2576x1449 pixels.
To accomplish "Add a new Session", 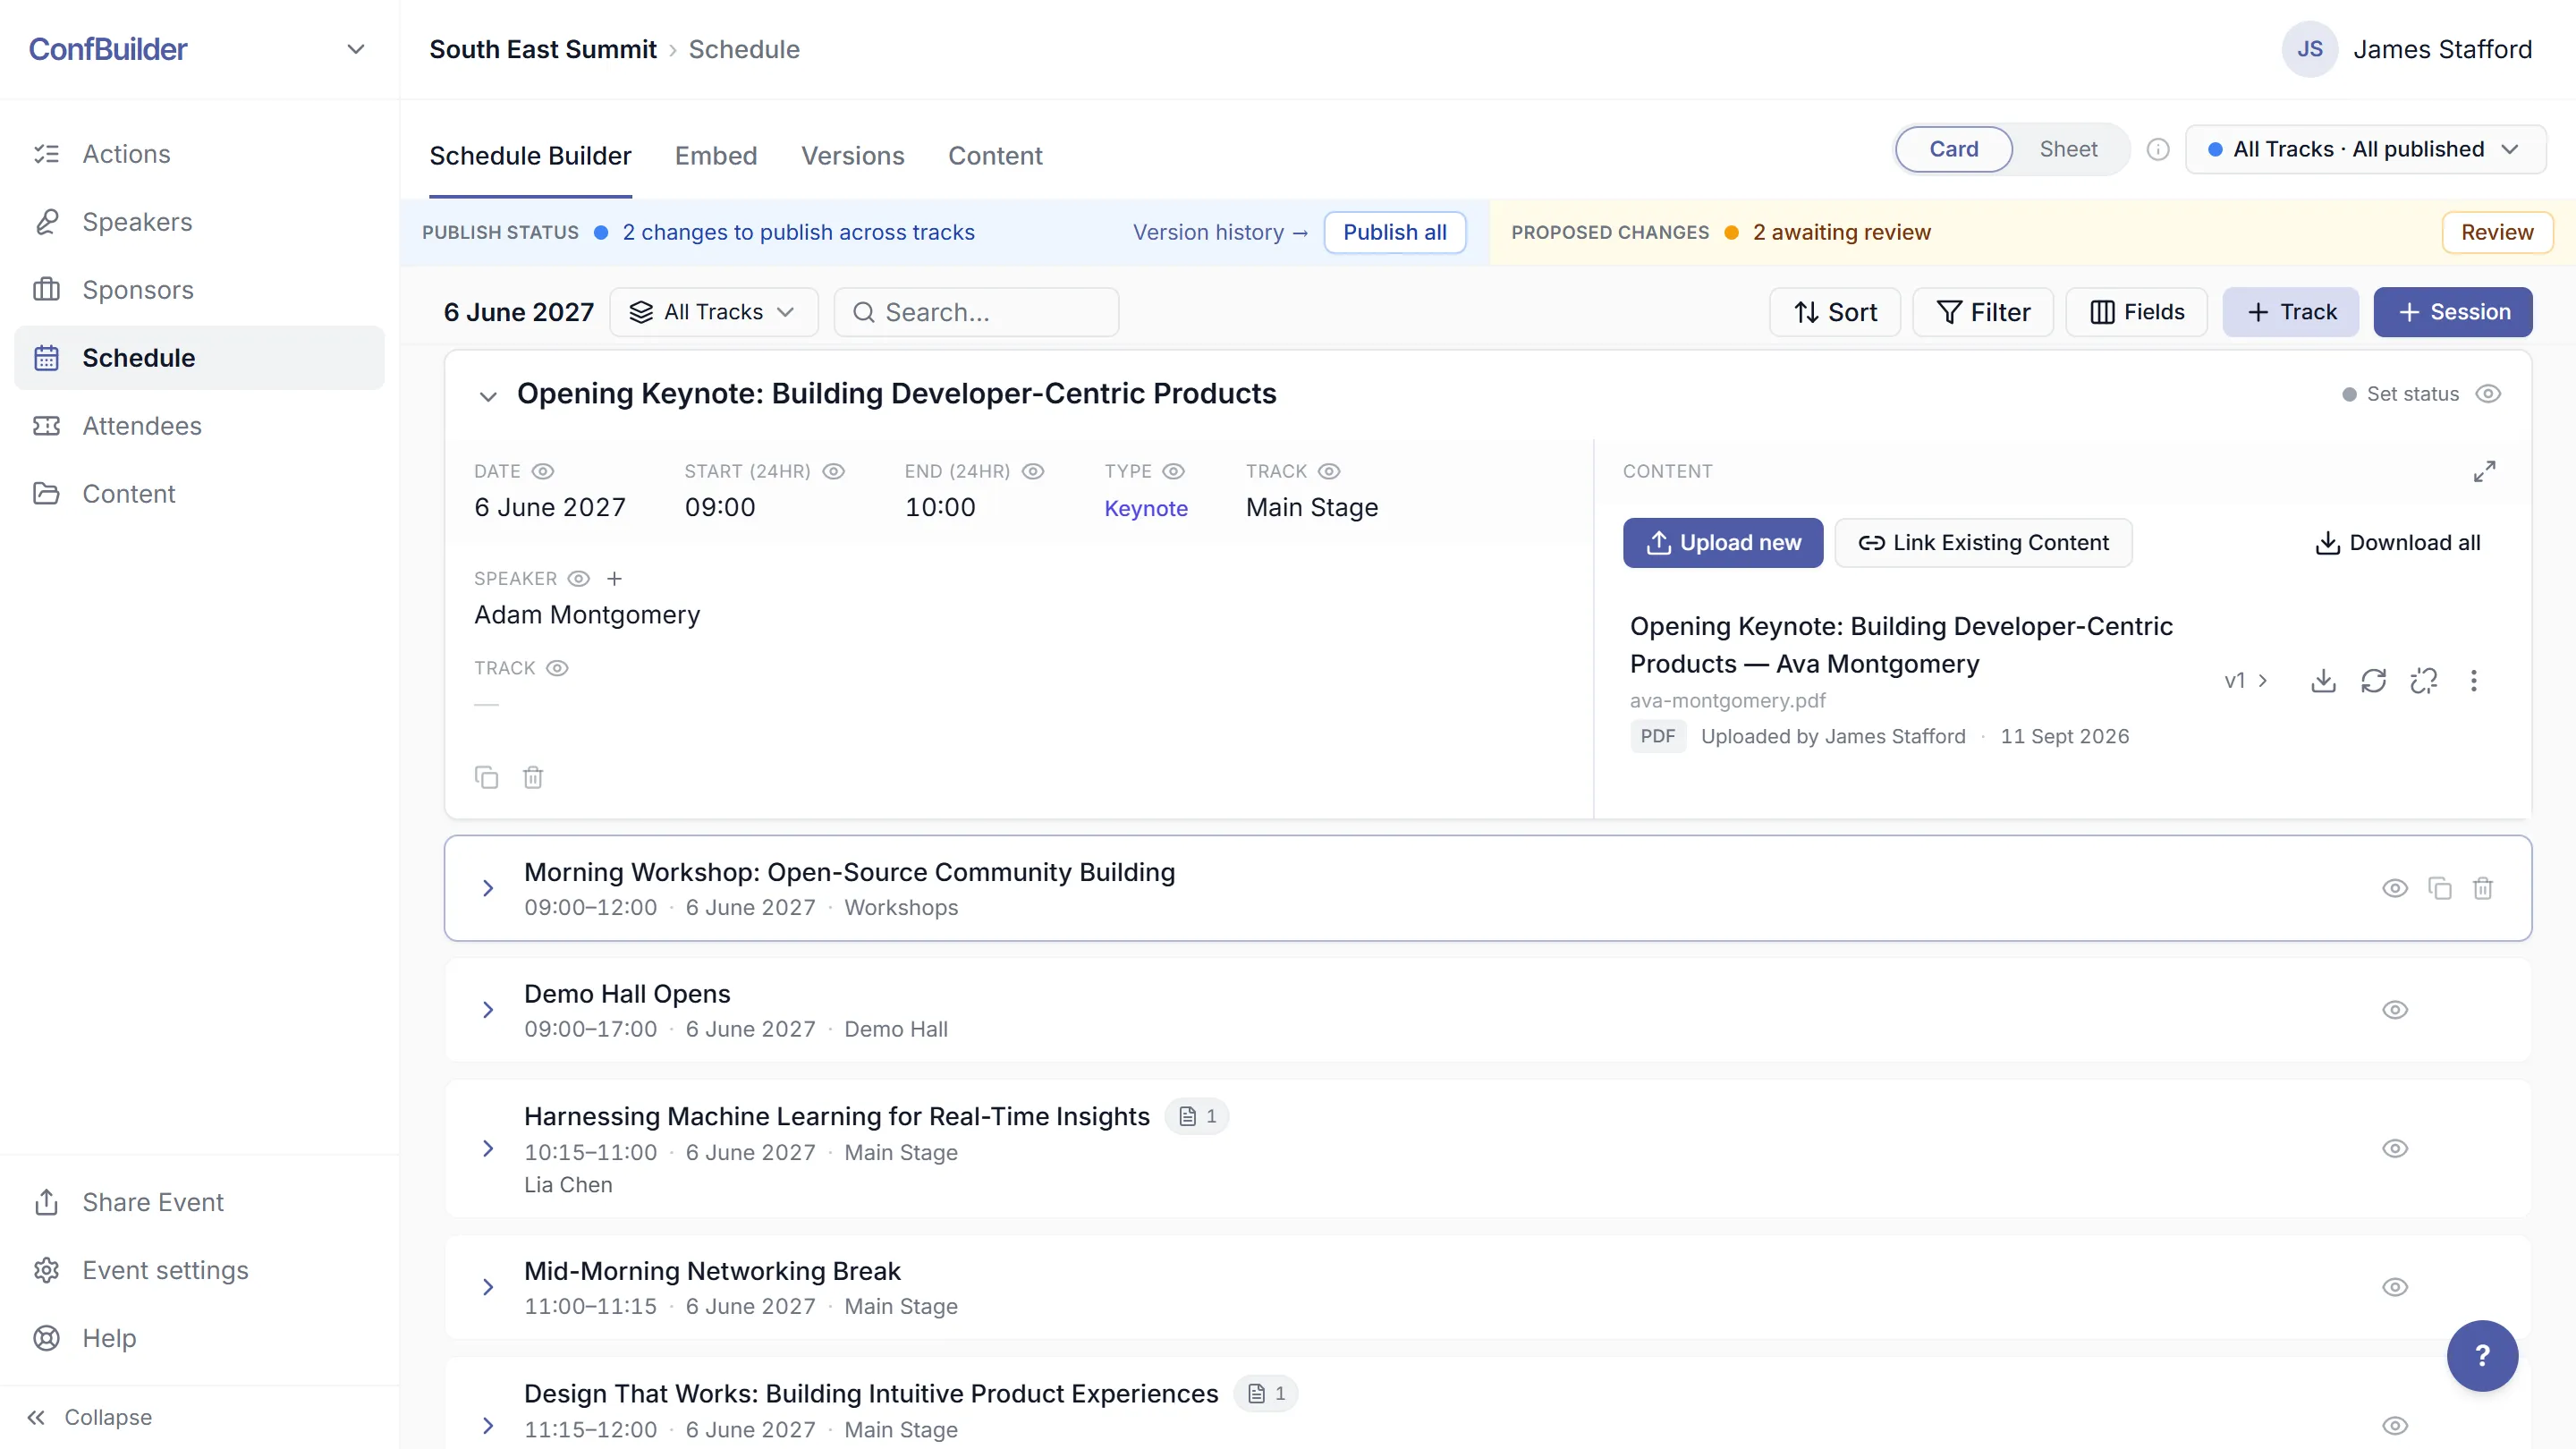I will tap(2453, 312).
